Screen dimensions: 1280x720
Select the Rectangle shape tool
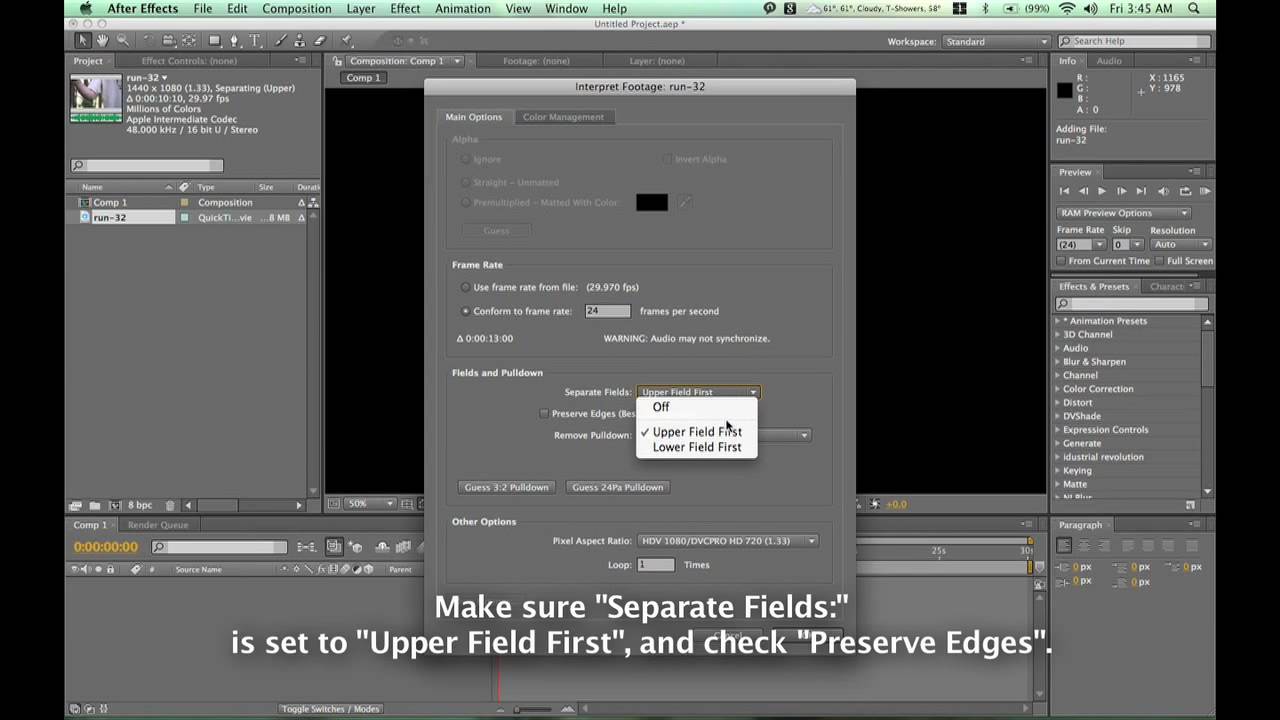click(x=215, y=41)
